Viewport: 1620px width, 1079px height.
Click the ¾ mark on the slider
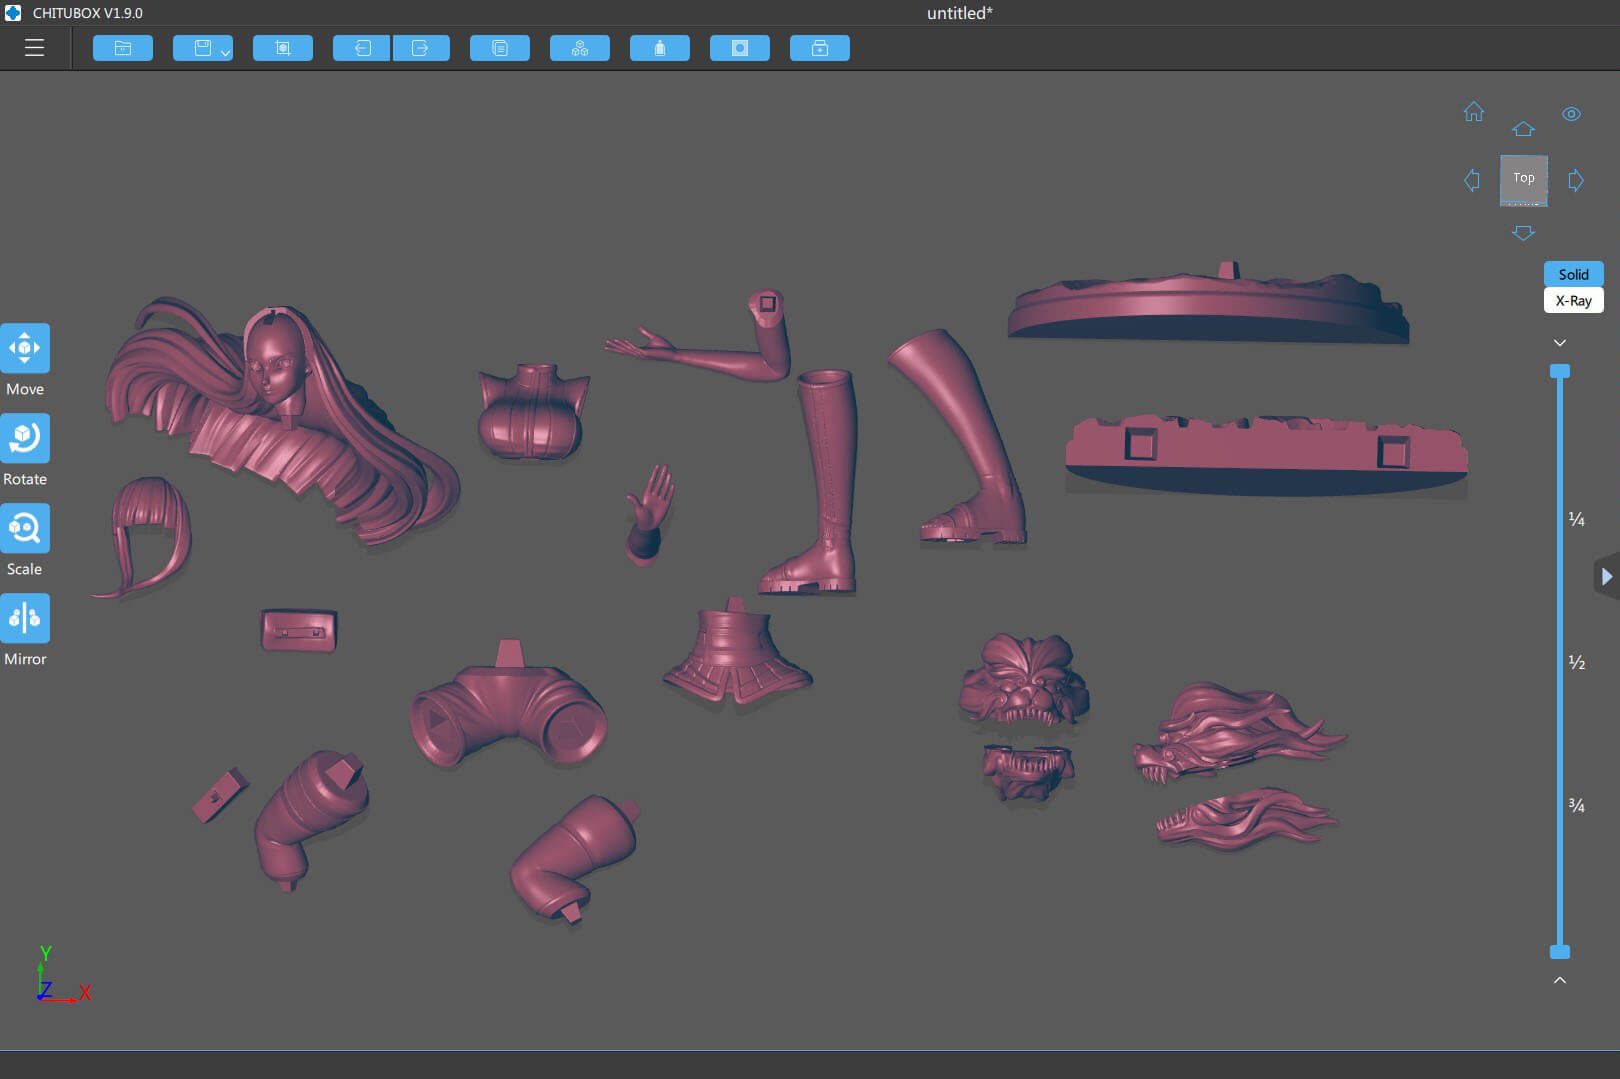tap(1577, 805)
